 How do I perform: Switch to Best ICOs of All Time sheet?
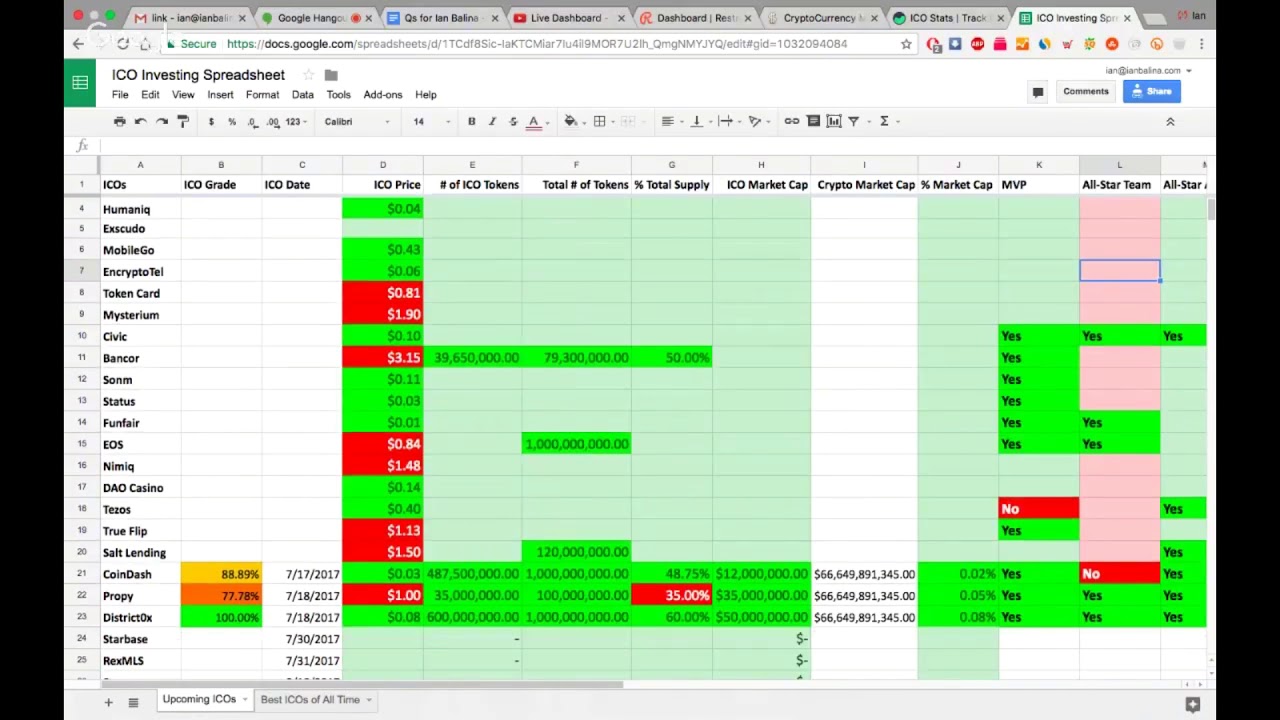(x=310, y=700)
